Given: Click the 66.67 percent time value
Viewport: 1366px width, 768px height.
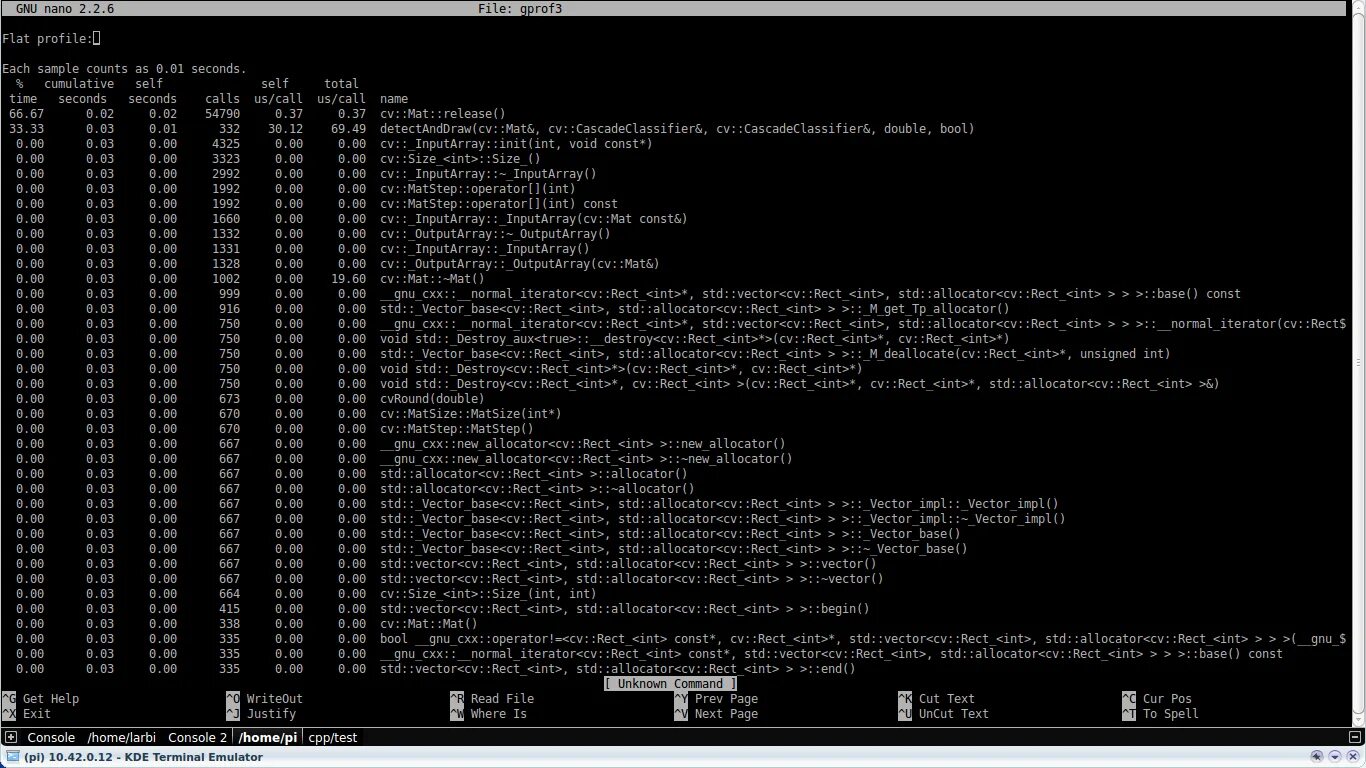Looking at the screenshot, I should [x=26, y=114].
